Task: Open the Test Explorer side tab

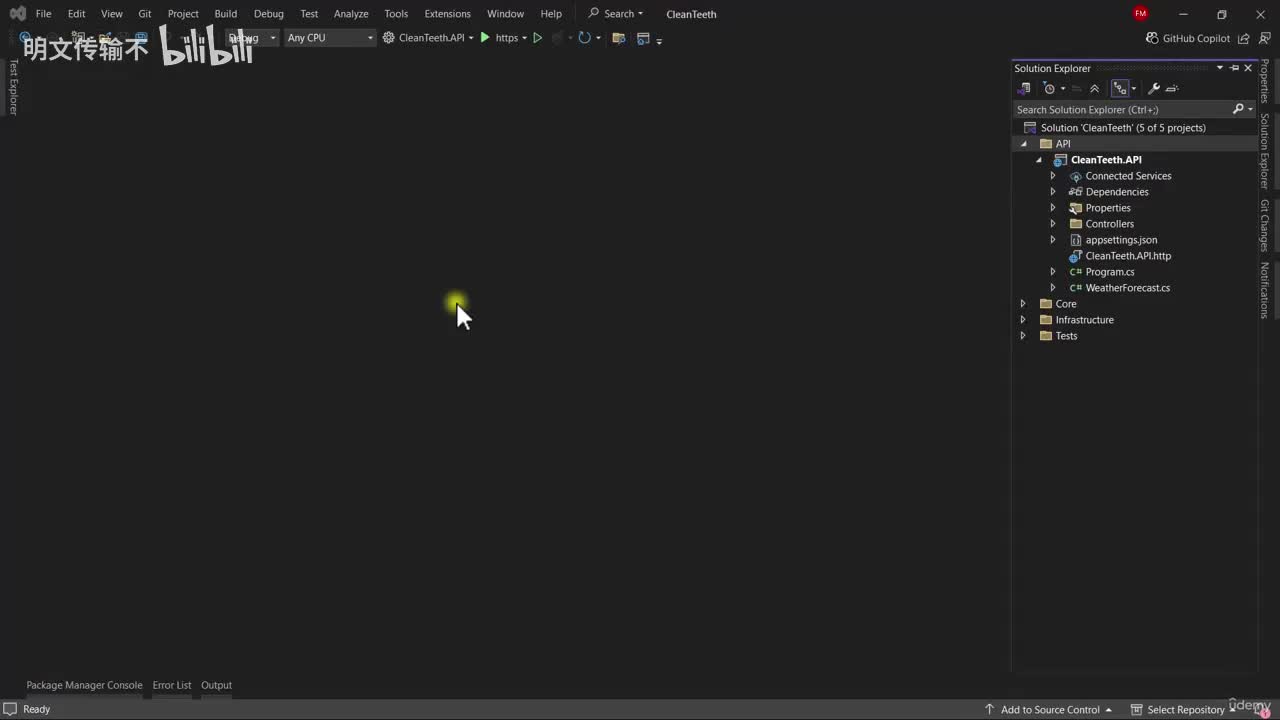Action: coord(13,87)
